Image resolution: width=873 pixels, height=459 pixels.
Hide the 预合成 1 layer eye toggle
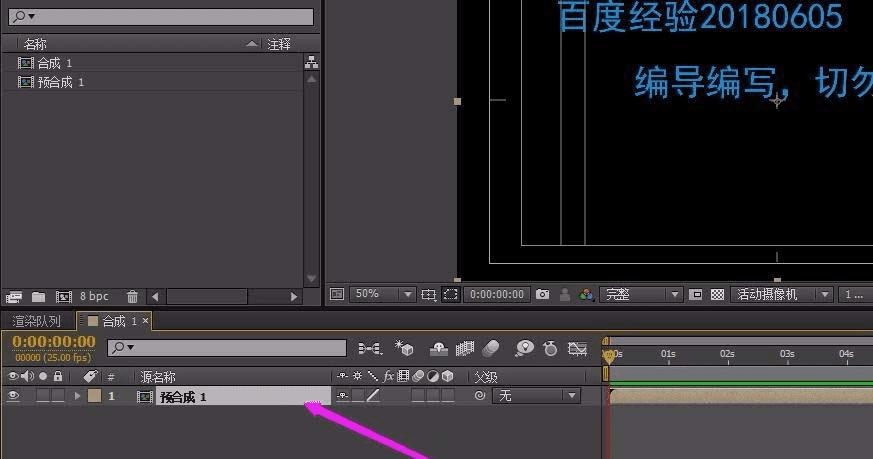point(13,395)
